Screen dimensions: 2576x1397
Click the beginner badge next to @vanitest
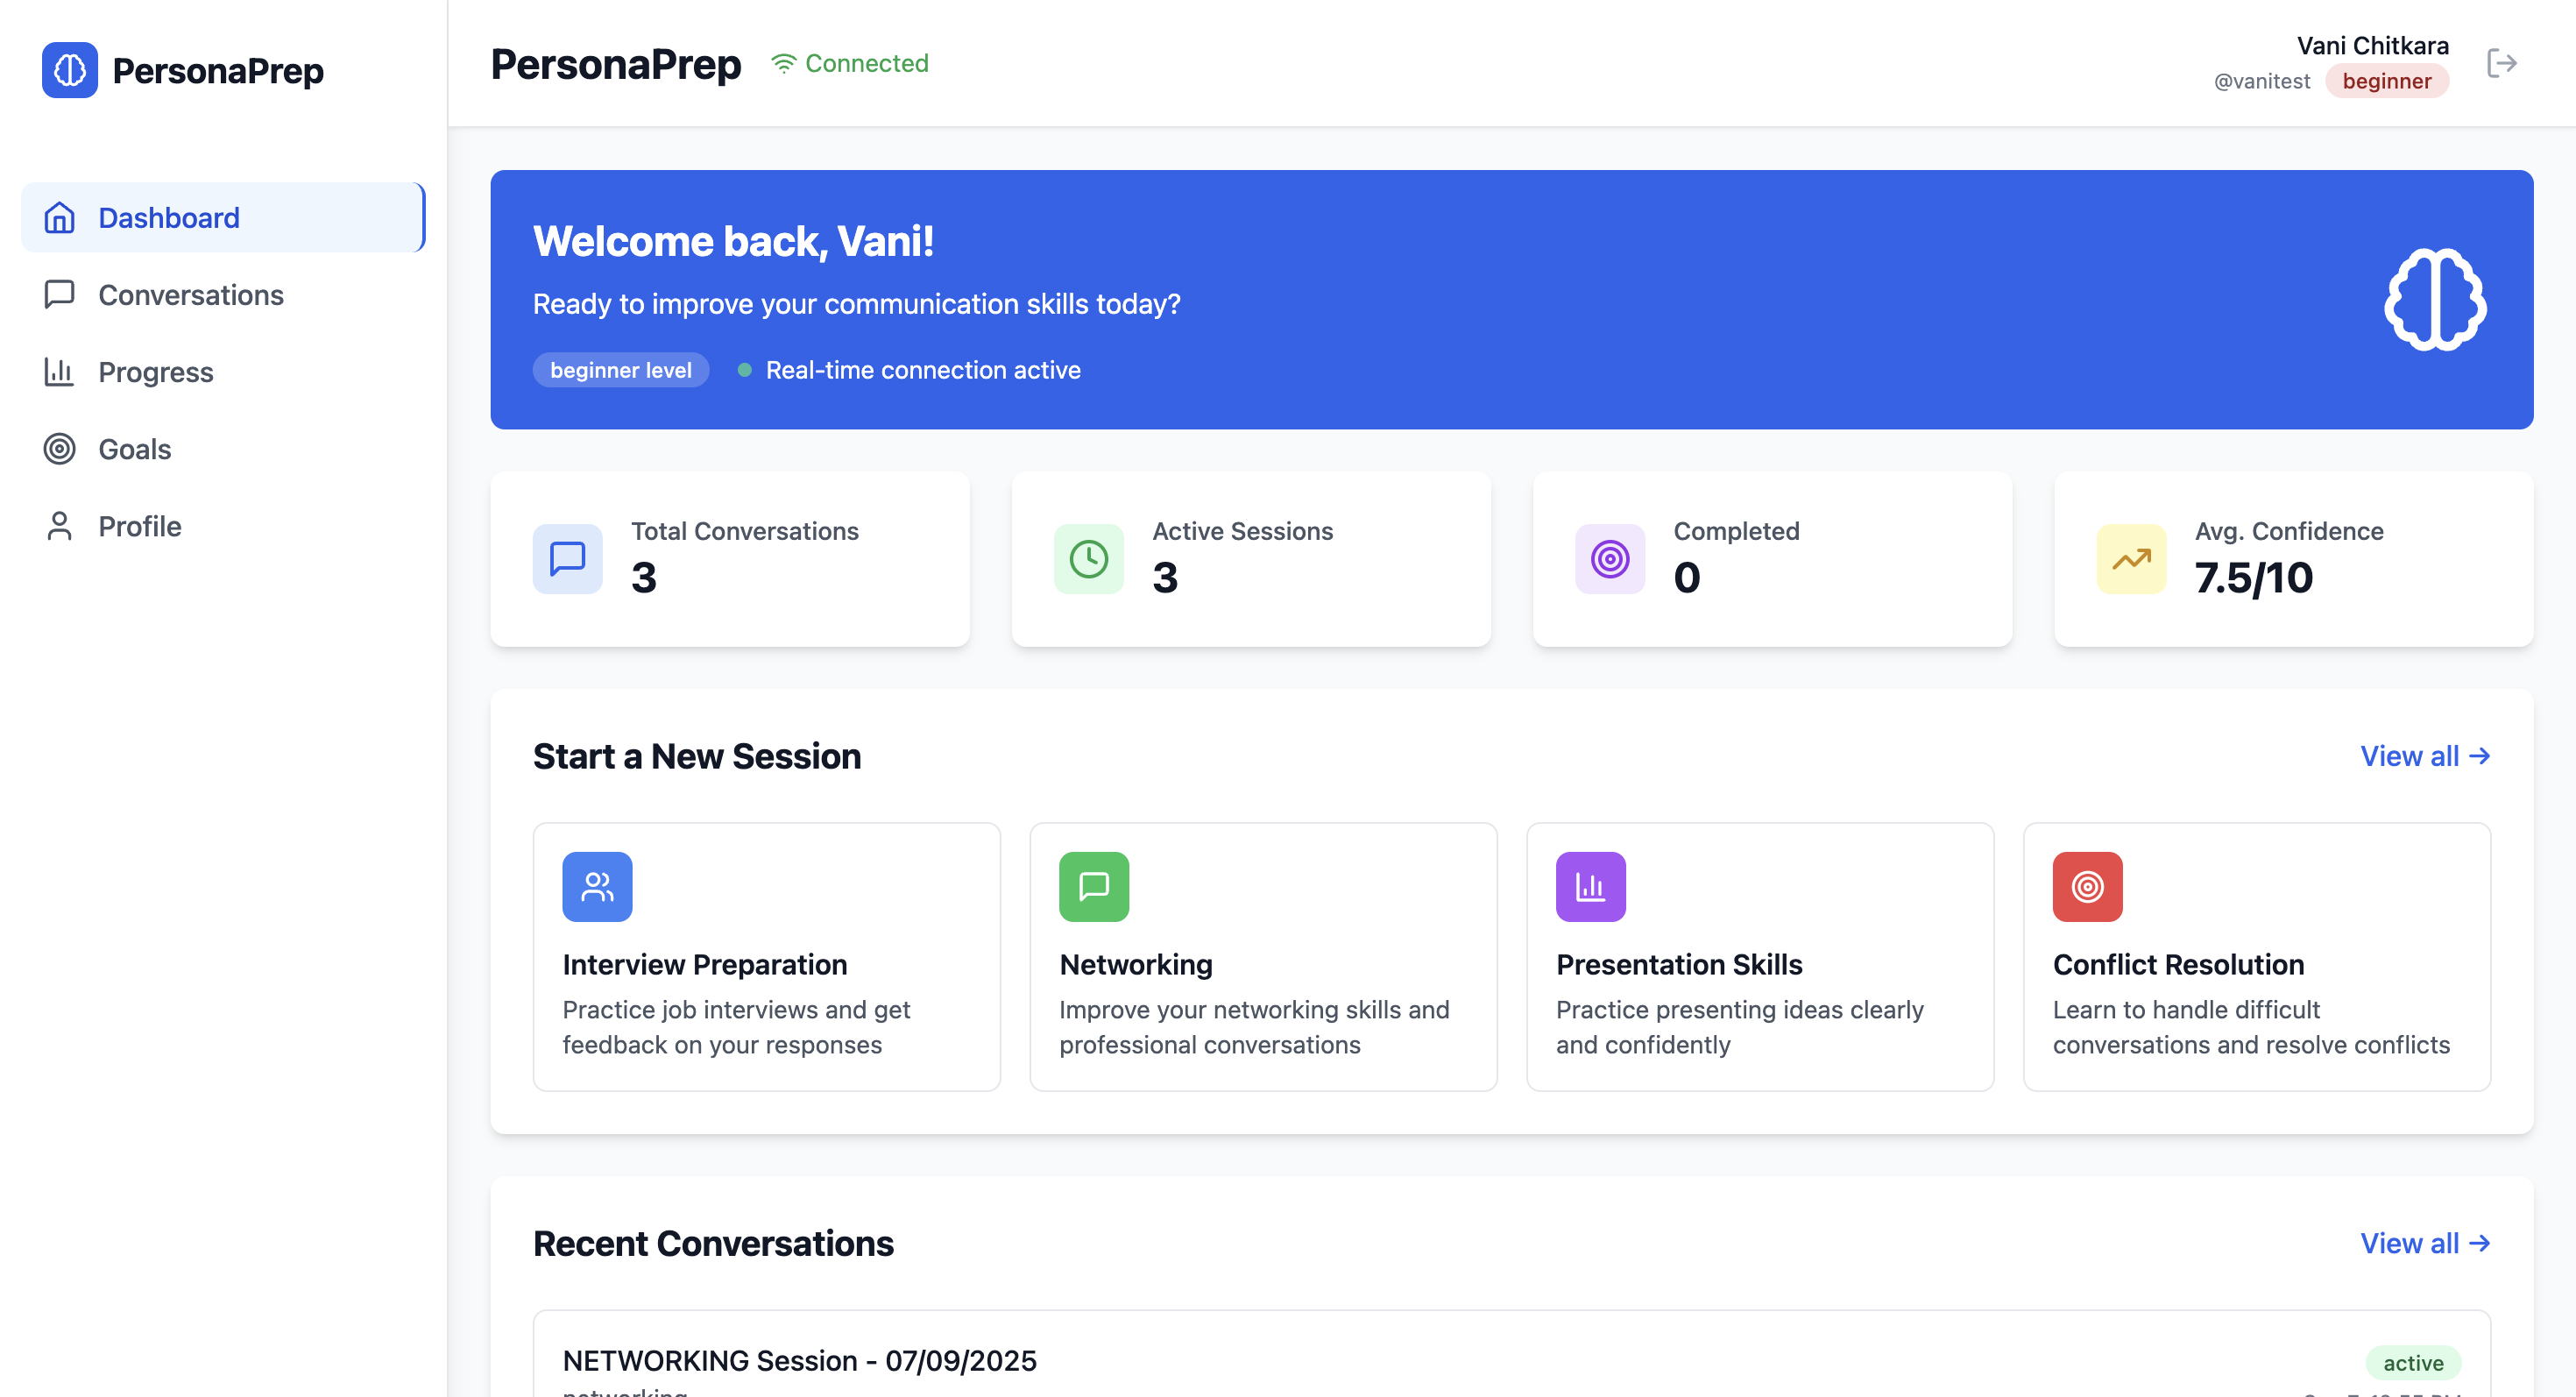tap(2386, 81)
